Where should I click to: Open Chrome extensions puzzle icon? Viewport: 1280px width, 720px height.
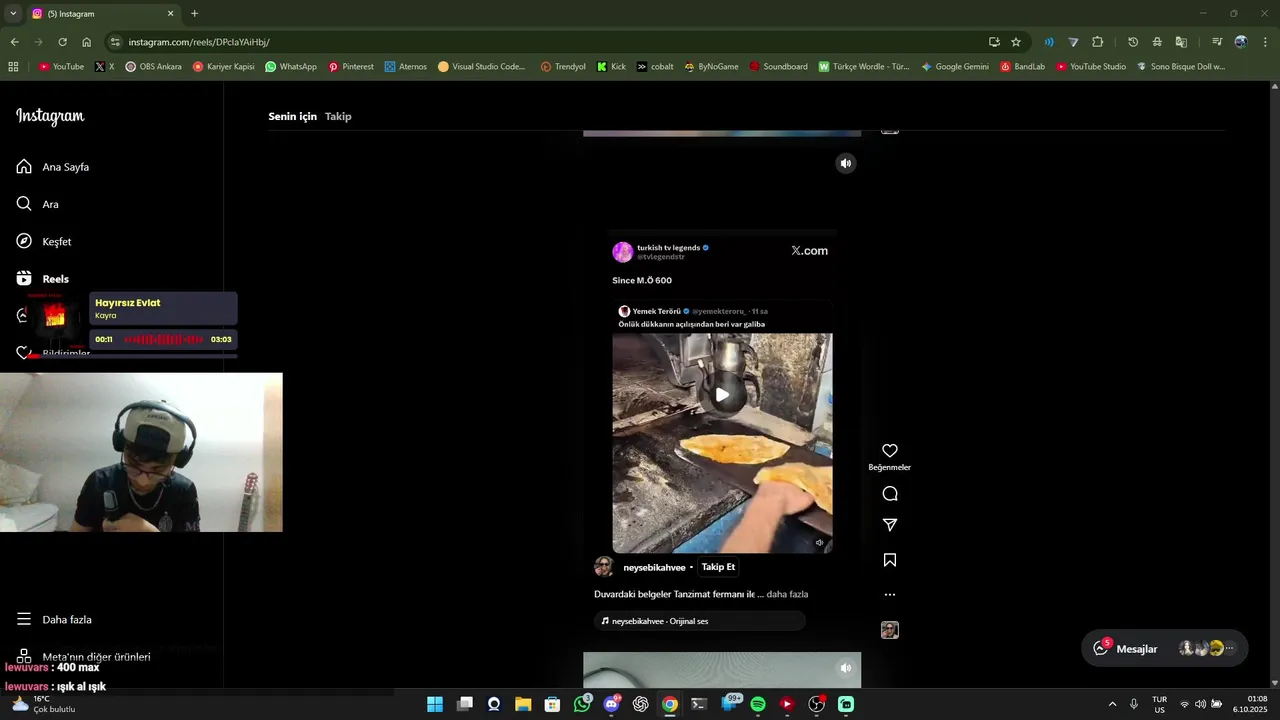tap(1097, 42)
